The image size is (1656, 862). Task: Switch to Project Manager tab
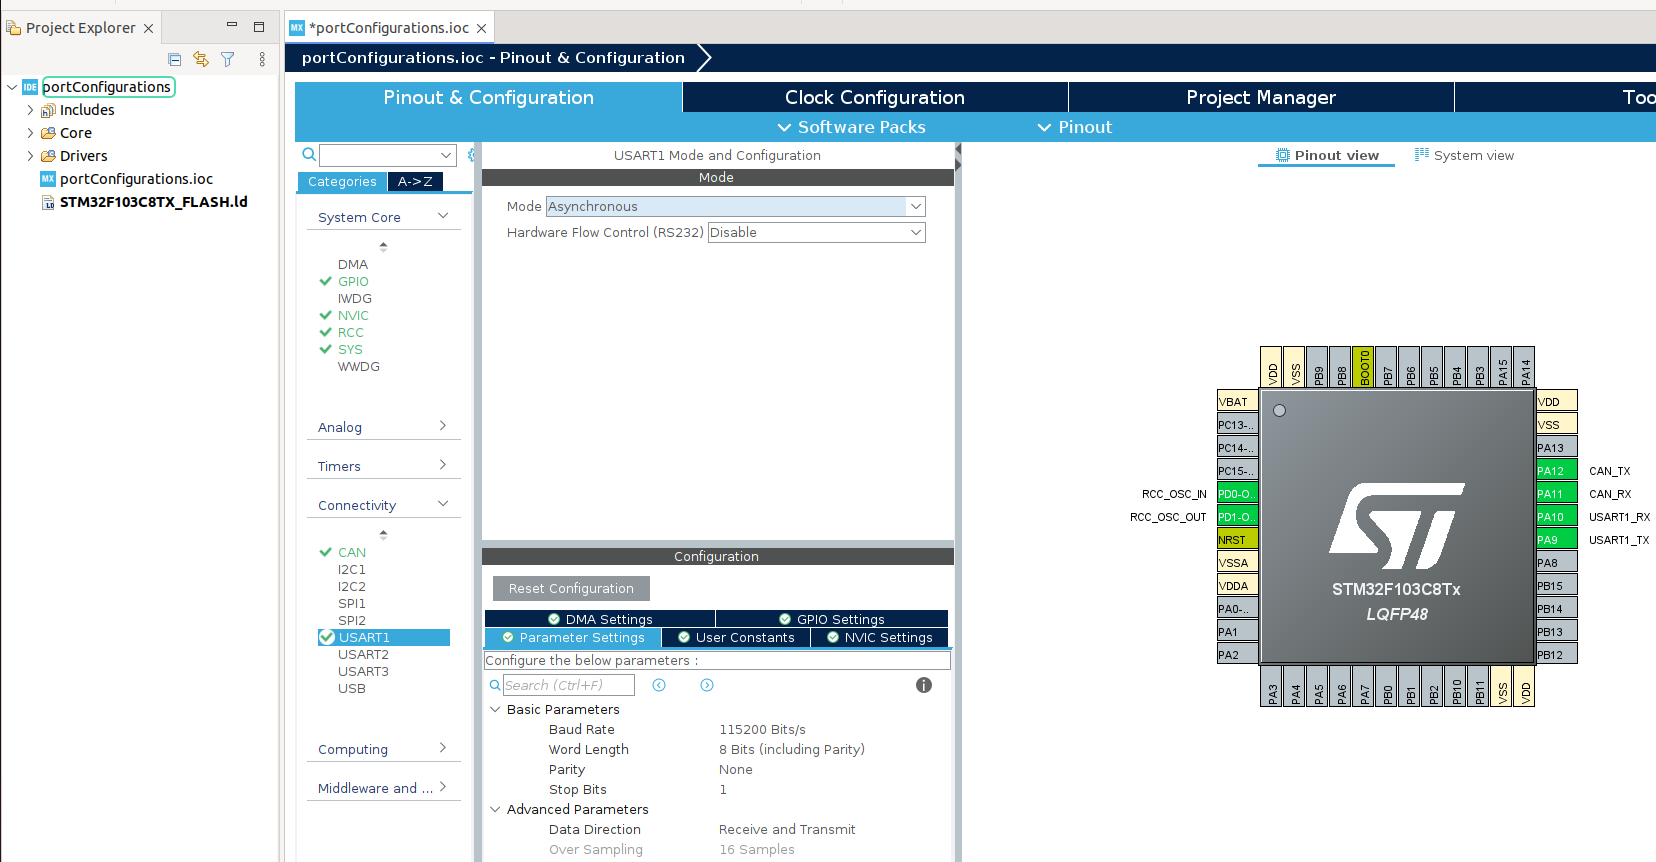[1261, 97]
